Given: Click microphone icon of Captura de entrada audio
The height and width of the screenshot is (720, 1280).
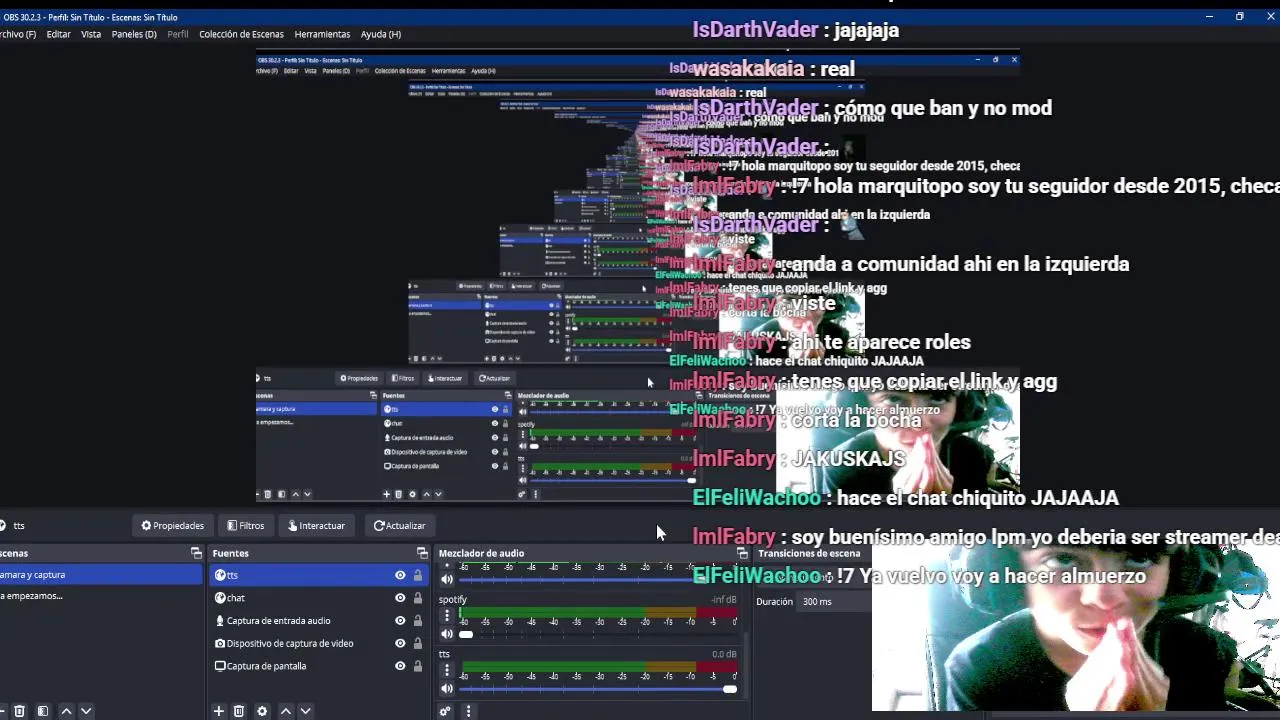Looking at the screenshot, I should 220,621.
